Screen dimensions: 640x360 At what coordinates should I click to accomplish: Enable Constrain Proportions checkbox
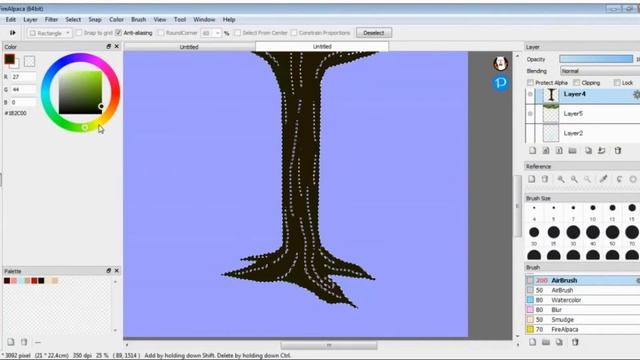point(294,33)
